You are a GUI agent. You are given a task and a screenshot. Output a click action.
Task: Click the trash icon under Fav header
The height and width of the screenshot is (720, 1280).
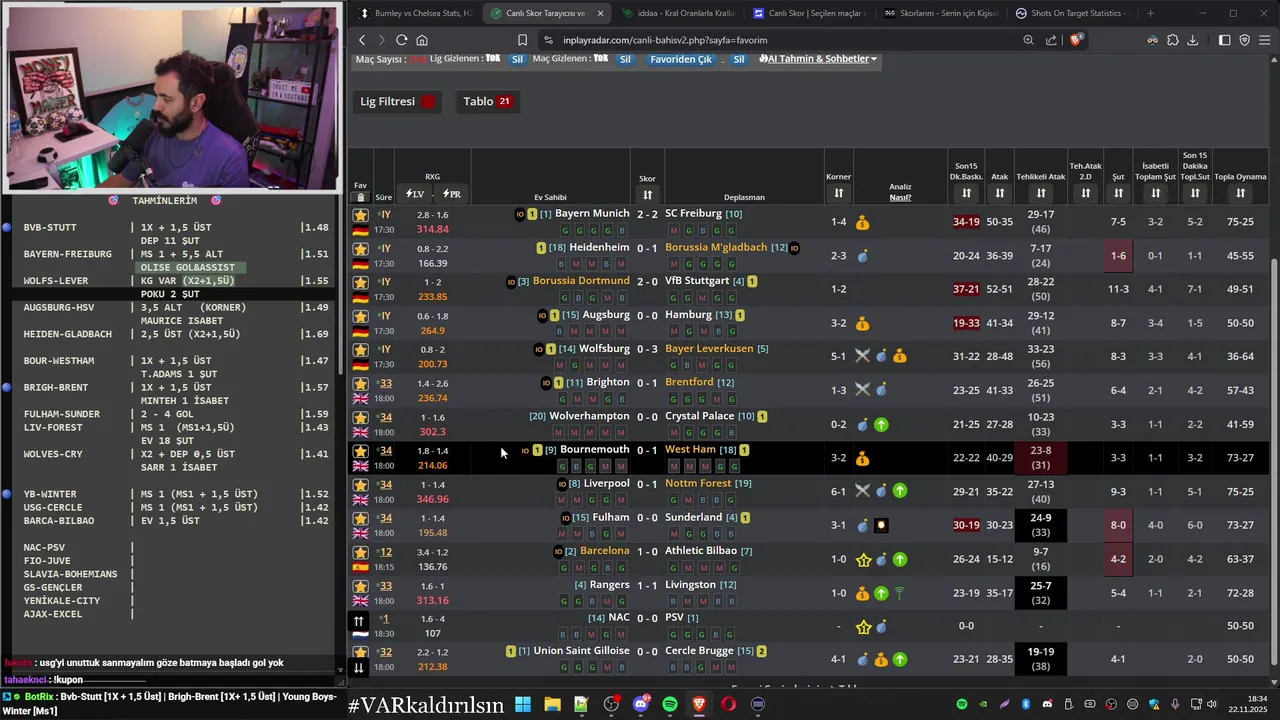(x=360, y=197)
